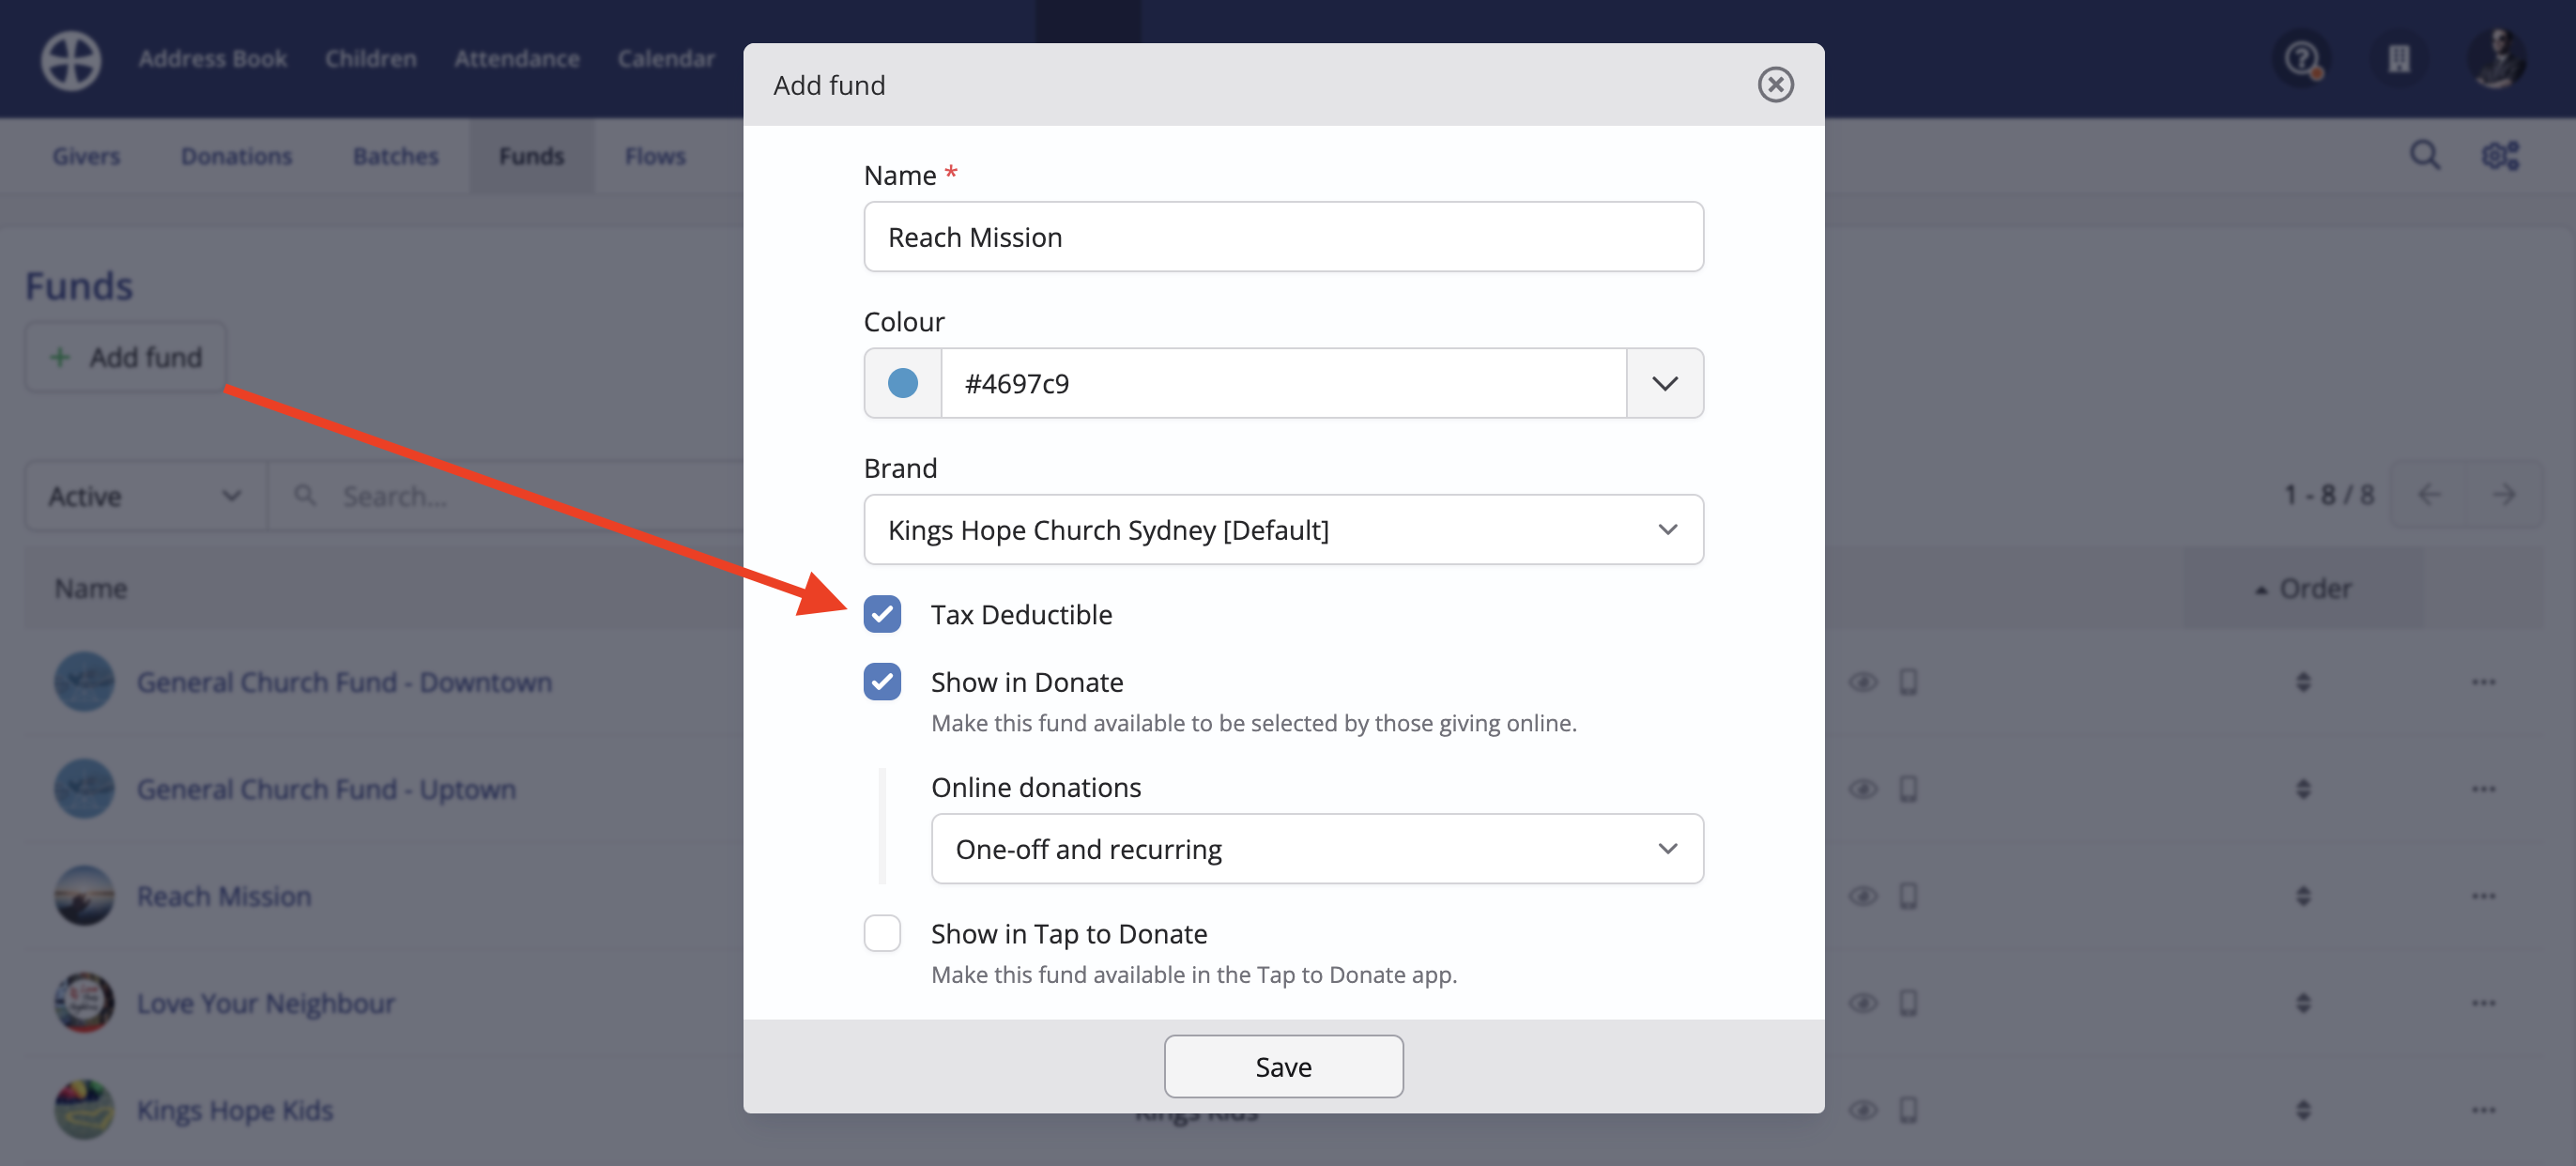Open General Church Fund - Uptown link

[326, 789]
